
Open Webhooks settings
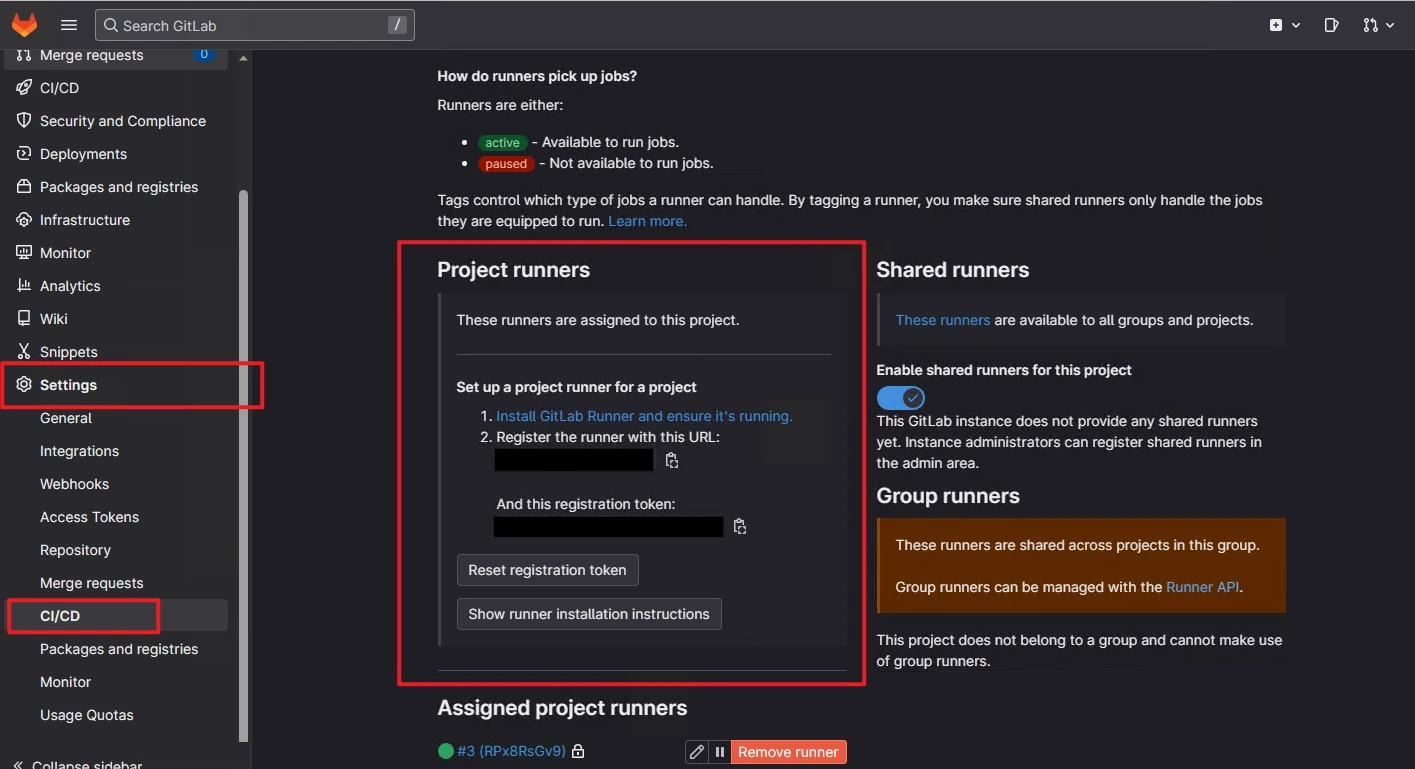(x=74, y=484)
